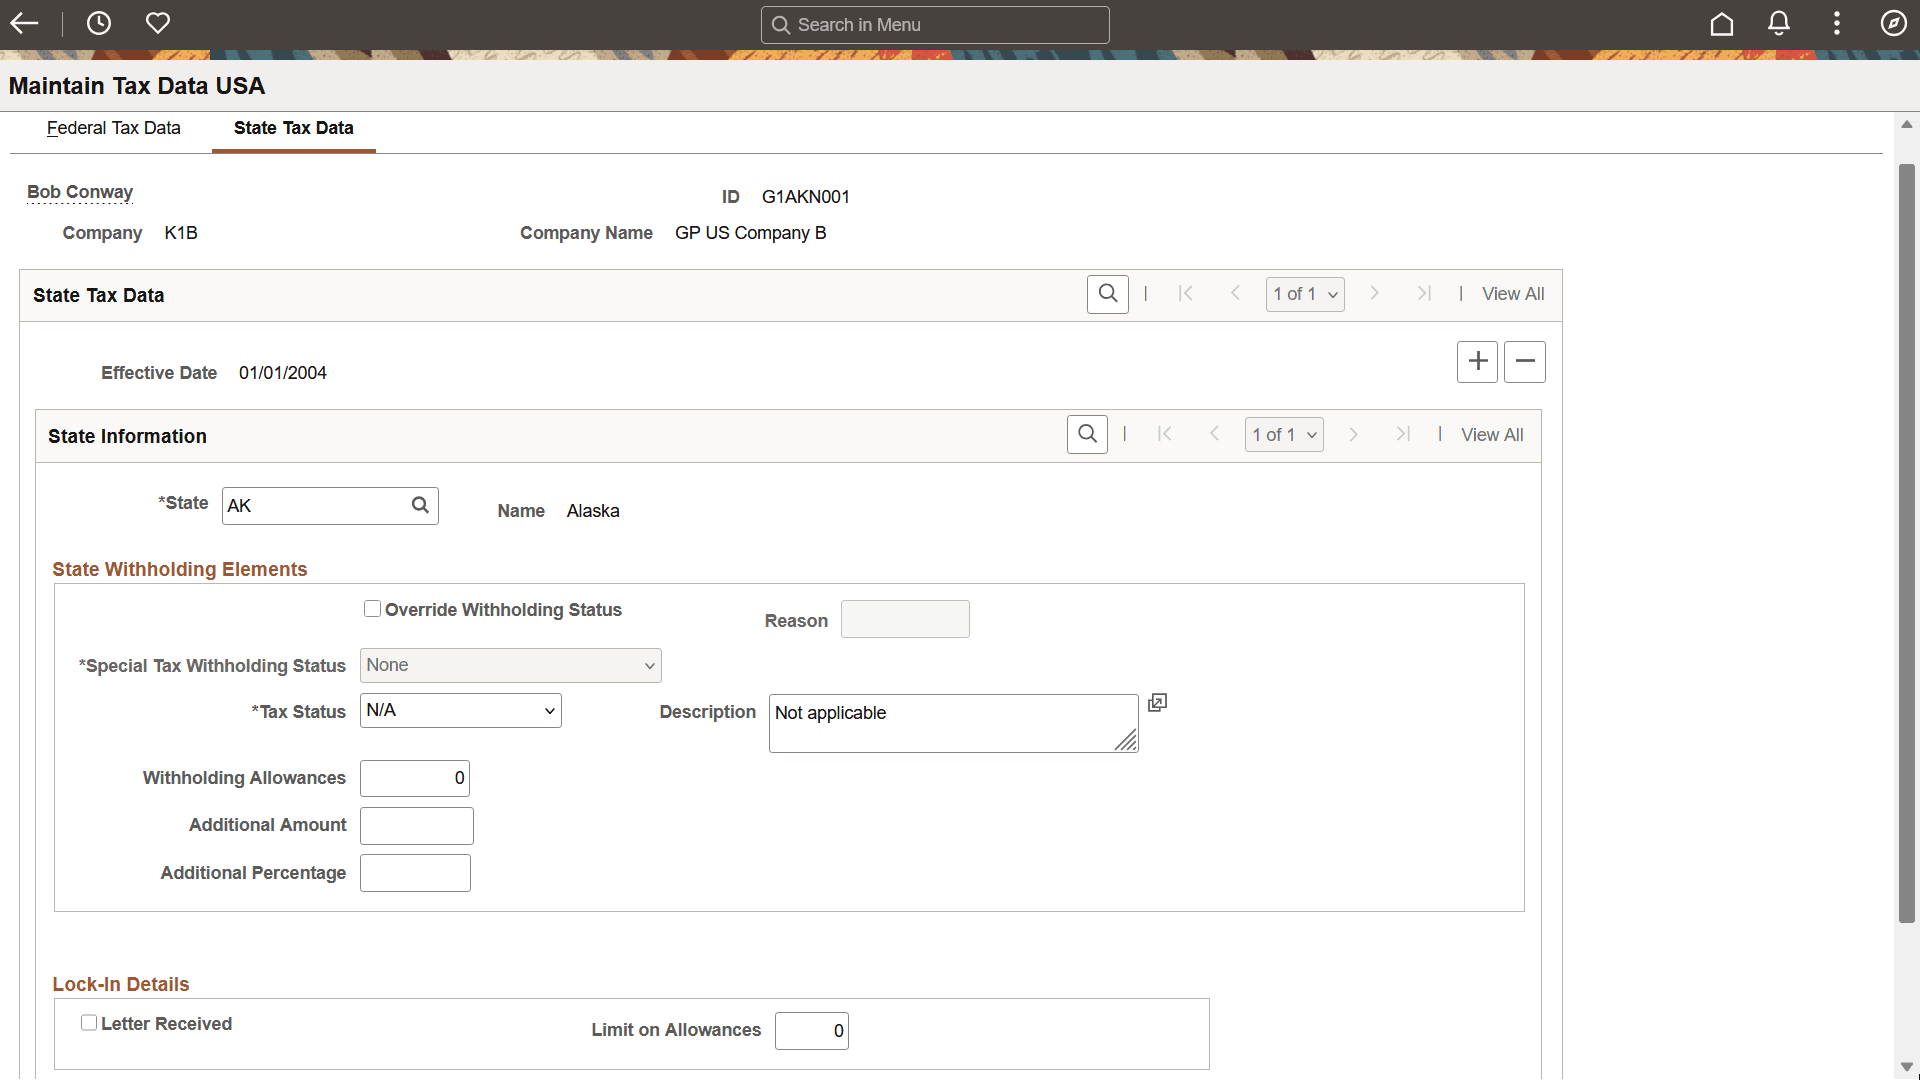The width and height of the screenshot is (1920, 1080).
Task: Click the Additional Amount field
Action: click(416, 826)
